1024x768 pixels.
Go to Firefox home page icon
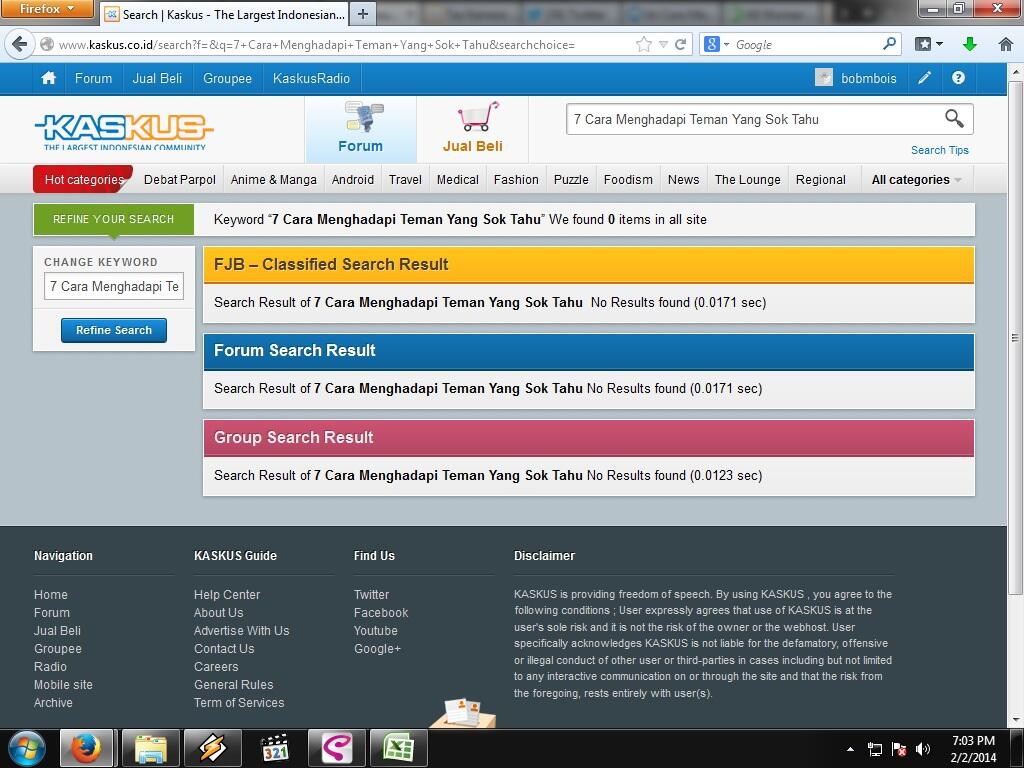click(1006, 44)
